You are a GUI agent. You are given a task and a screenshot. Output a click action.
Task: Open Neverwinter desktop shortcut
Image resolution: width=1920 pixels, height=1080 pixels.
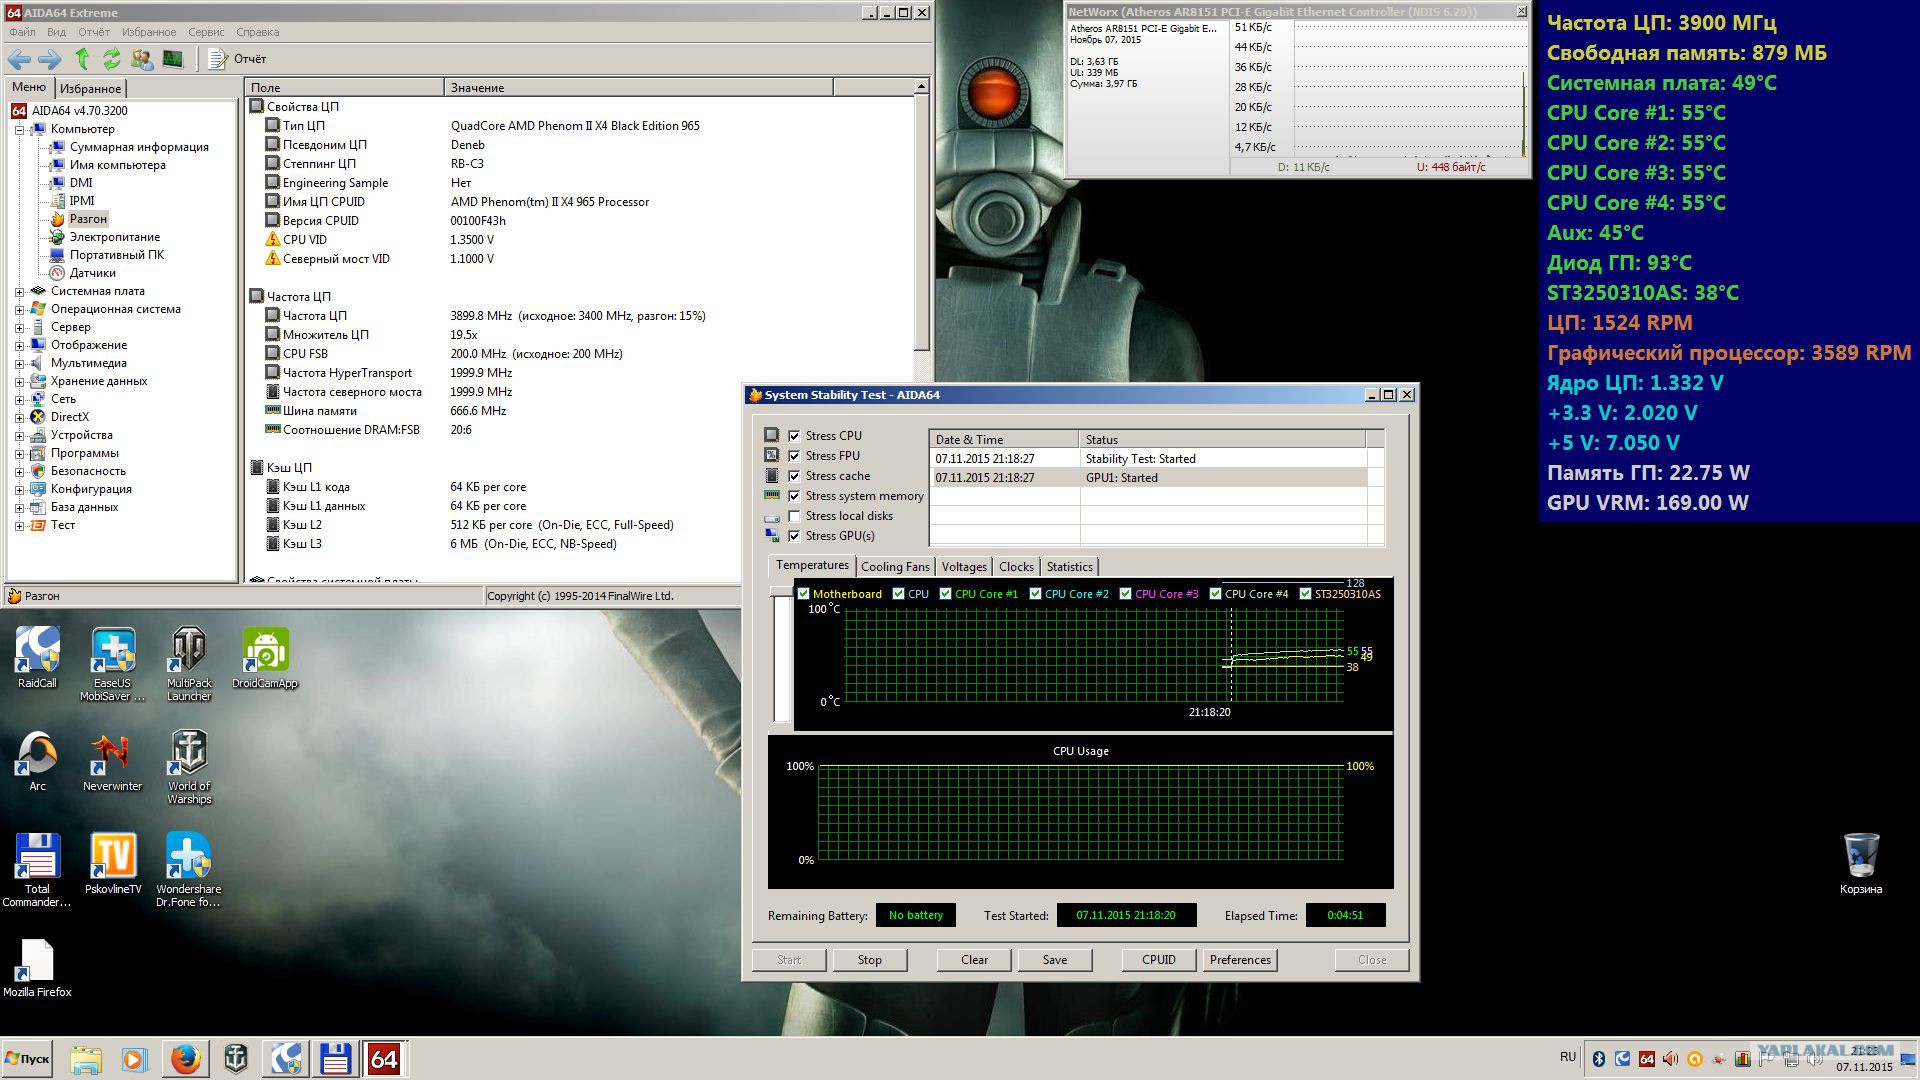(x=113, y=761)
